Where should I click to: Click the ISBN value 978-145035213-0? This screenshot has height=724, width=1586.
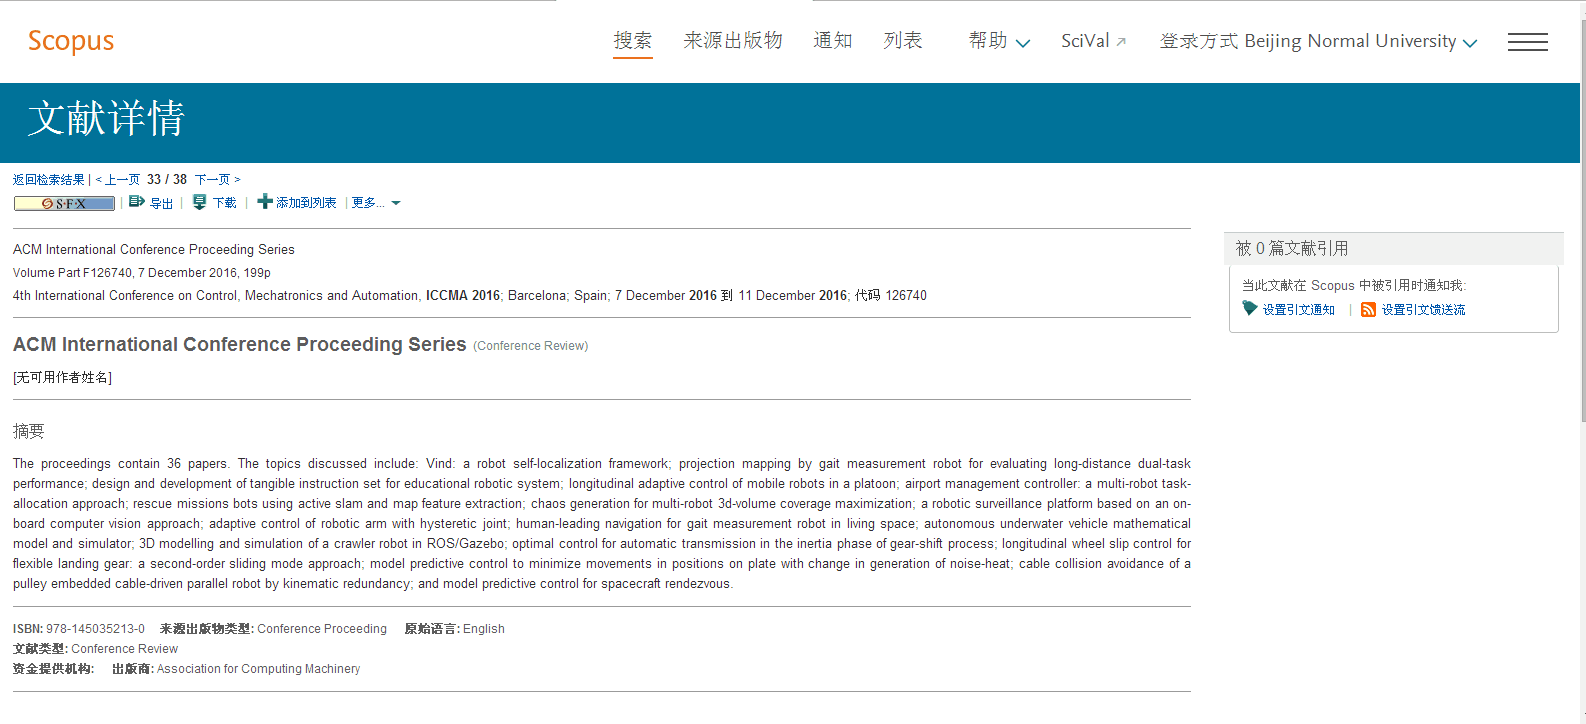point(95,629)
